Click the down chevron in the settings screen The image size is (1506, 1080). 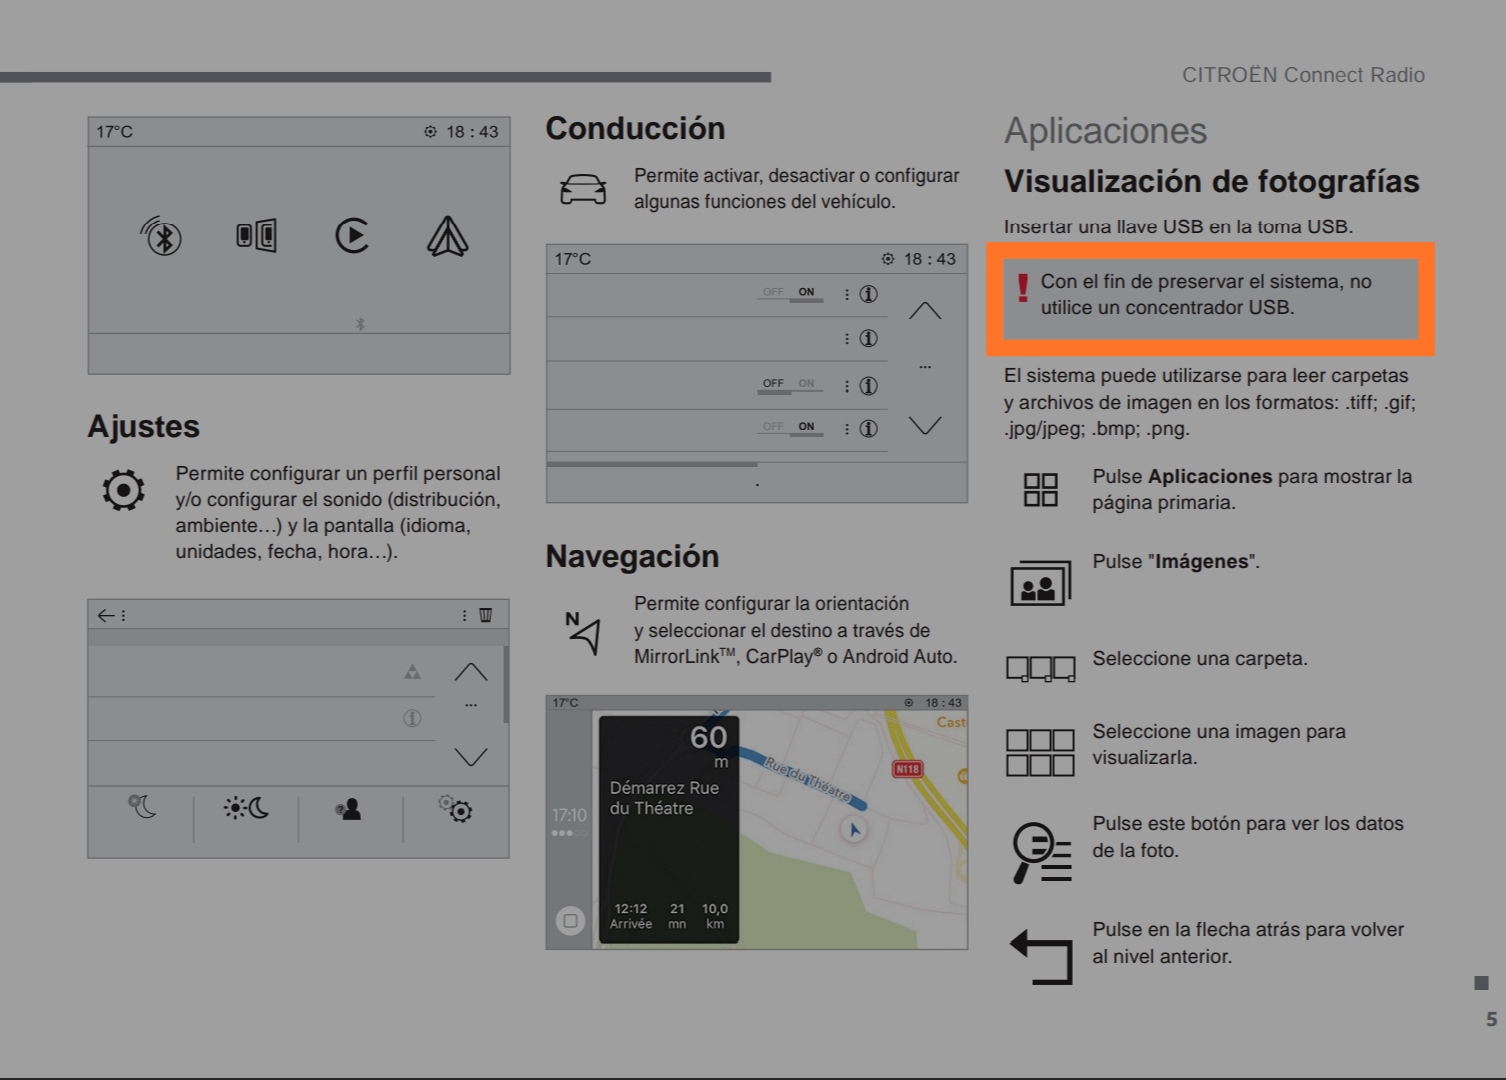point(471,757)
